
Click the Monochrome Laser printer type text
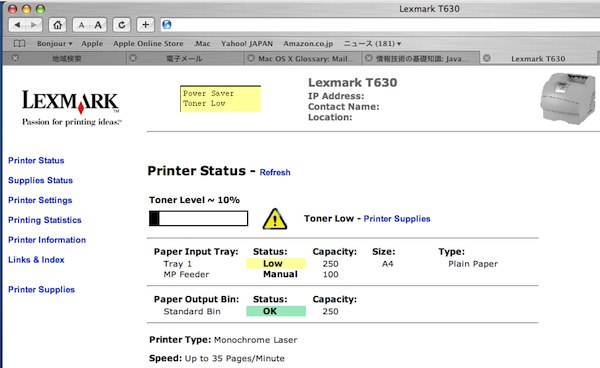(x=255, y=340)
